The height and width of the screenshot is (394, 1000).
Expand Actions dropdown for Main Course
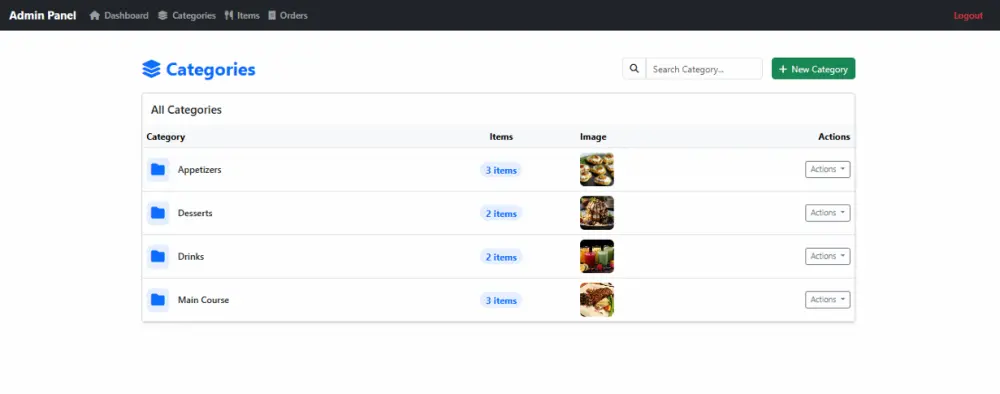click(827, 300)
